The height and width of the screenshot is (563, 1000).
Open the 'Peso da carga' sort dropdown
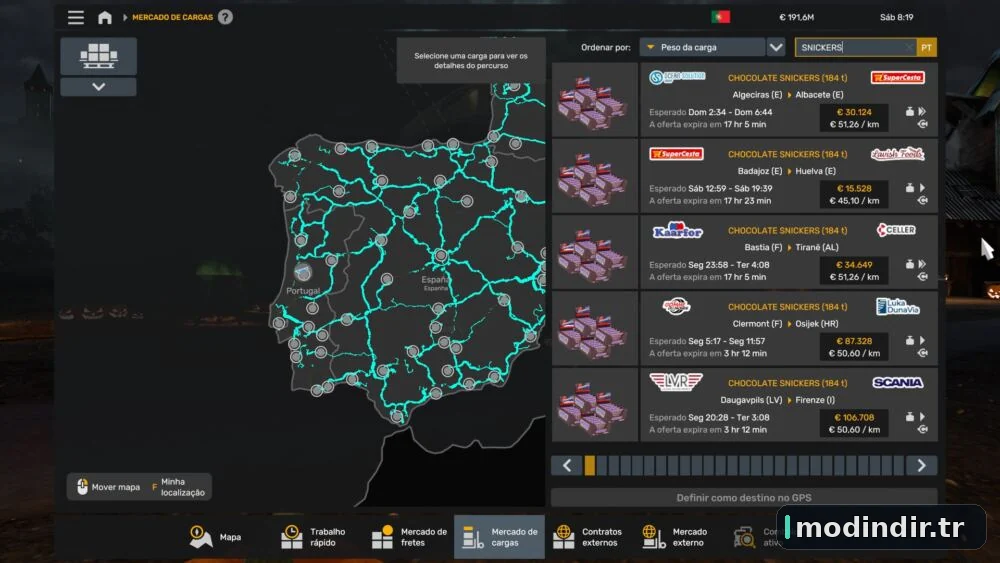click(702, 47)
